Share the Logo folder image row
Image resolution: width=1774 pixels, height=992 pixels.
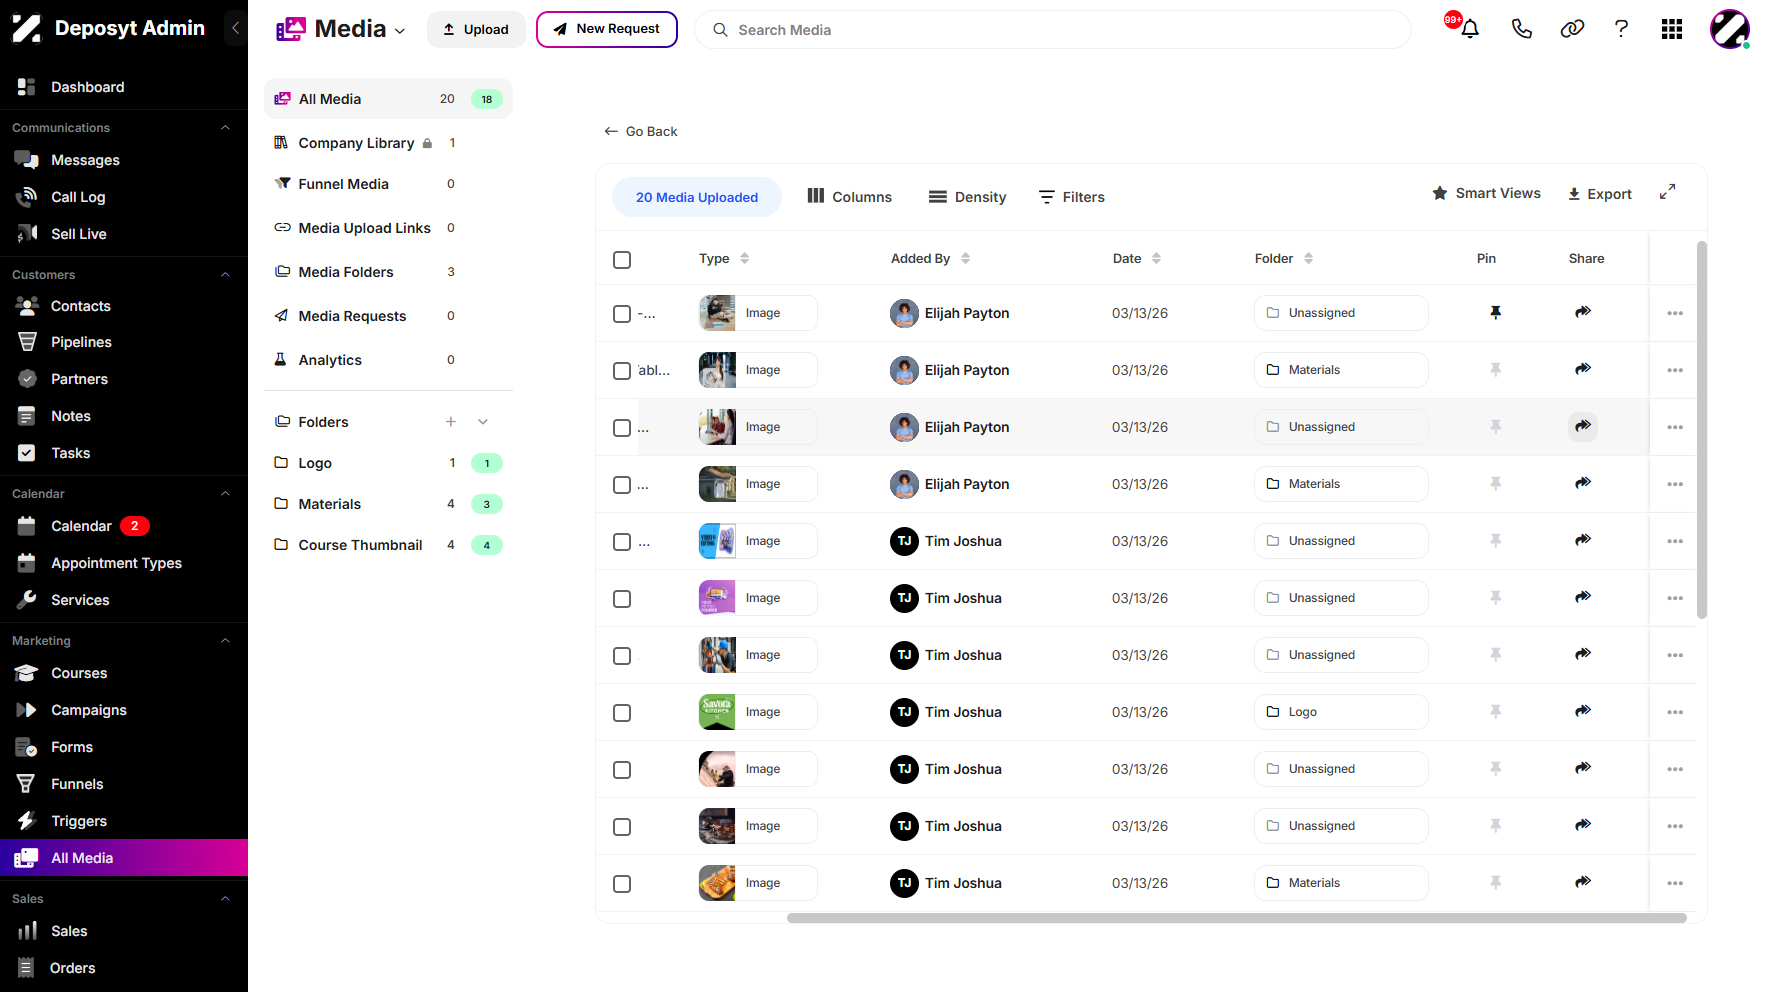[x=1583, y=712]
